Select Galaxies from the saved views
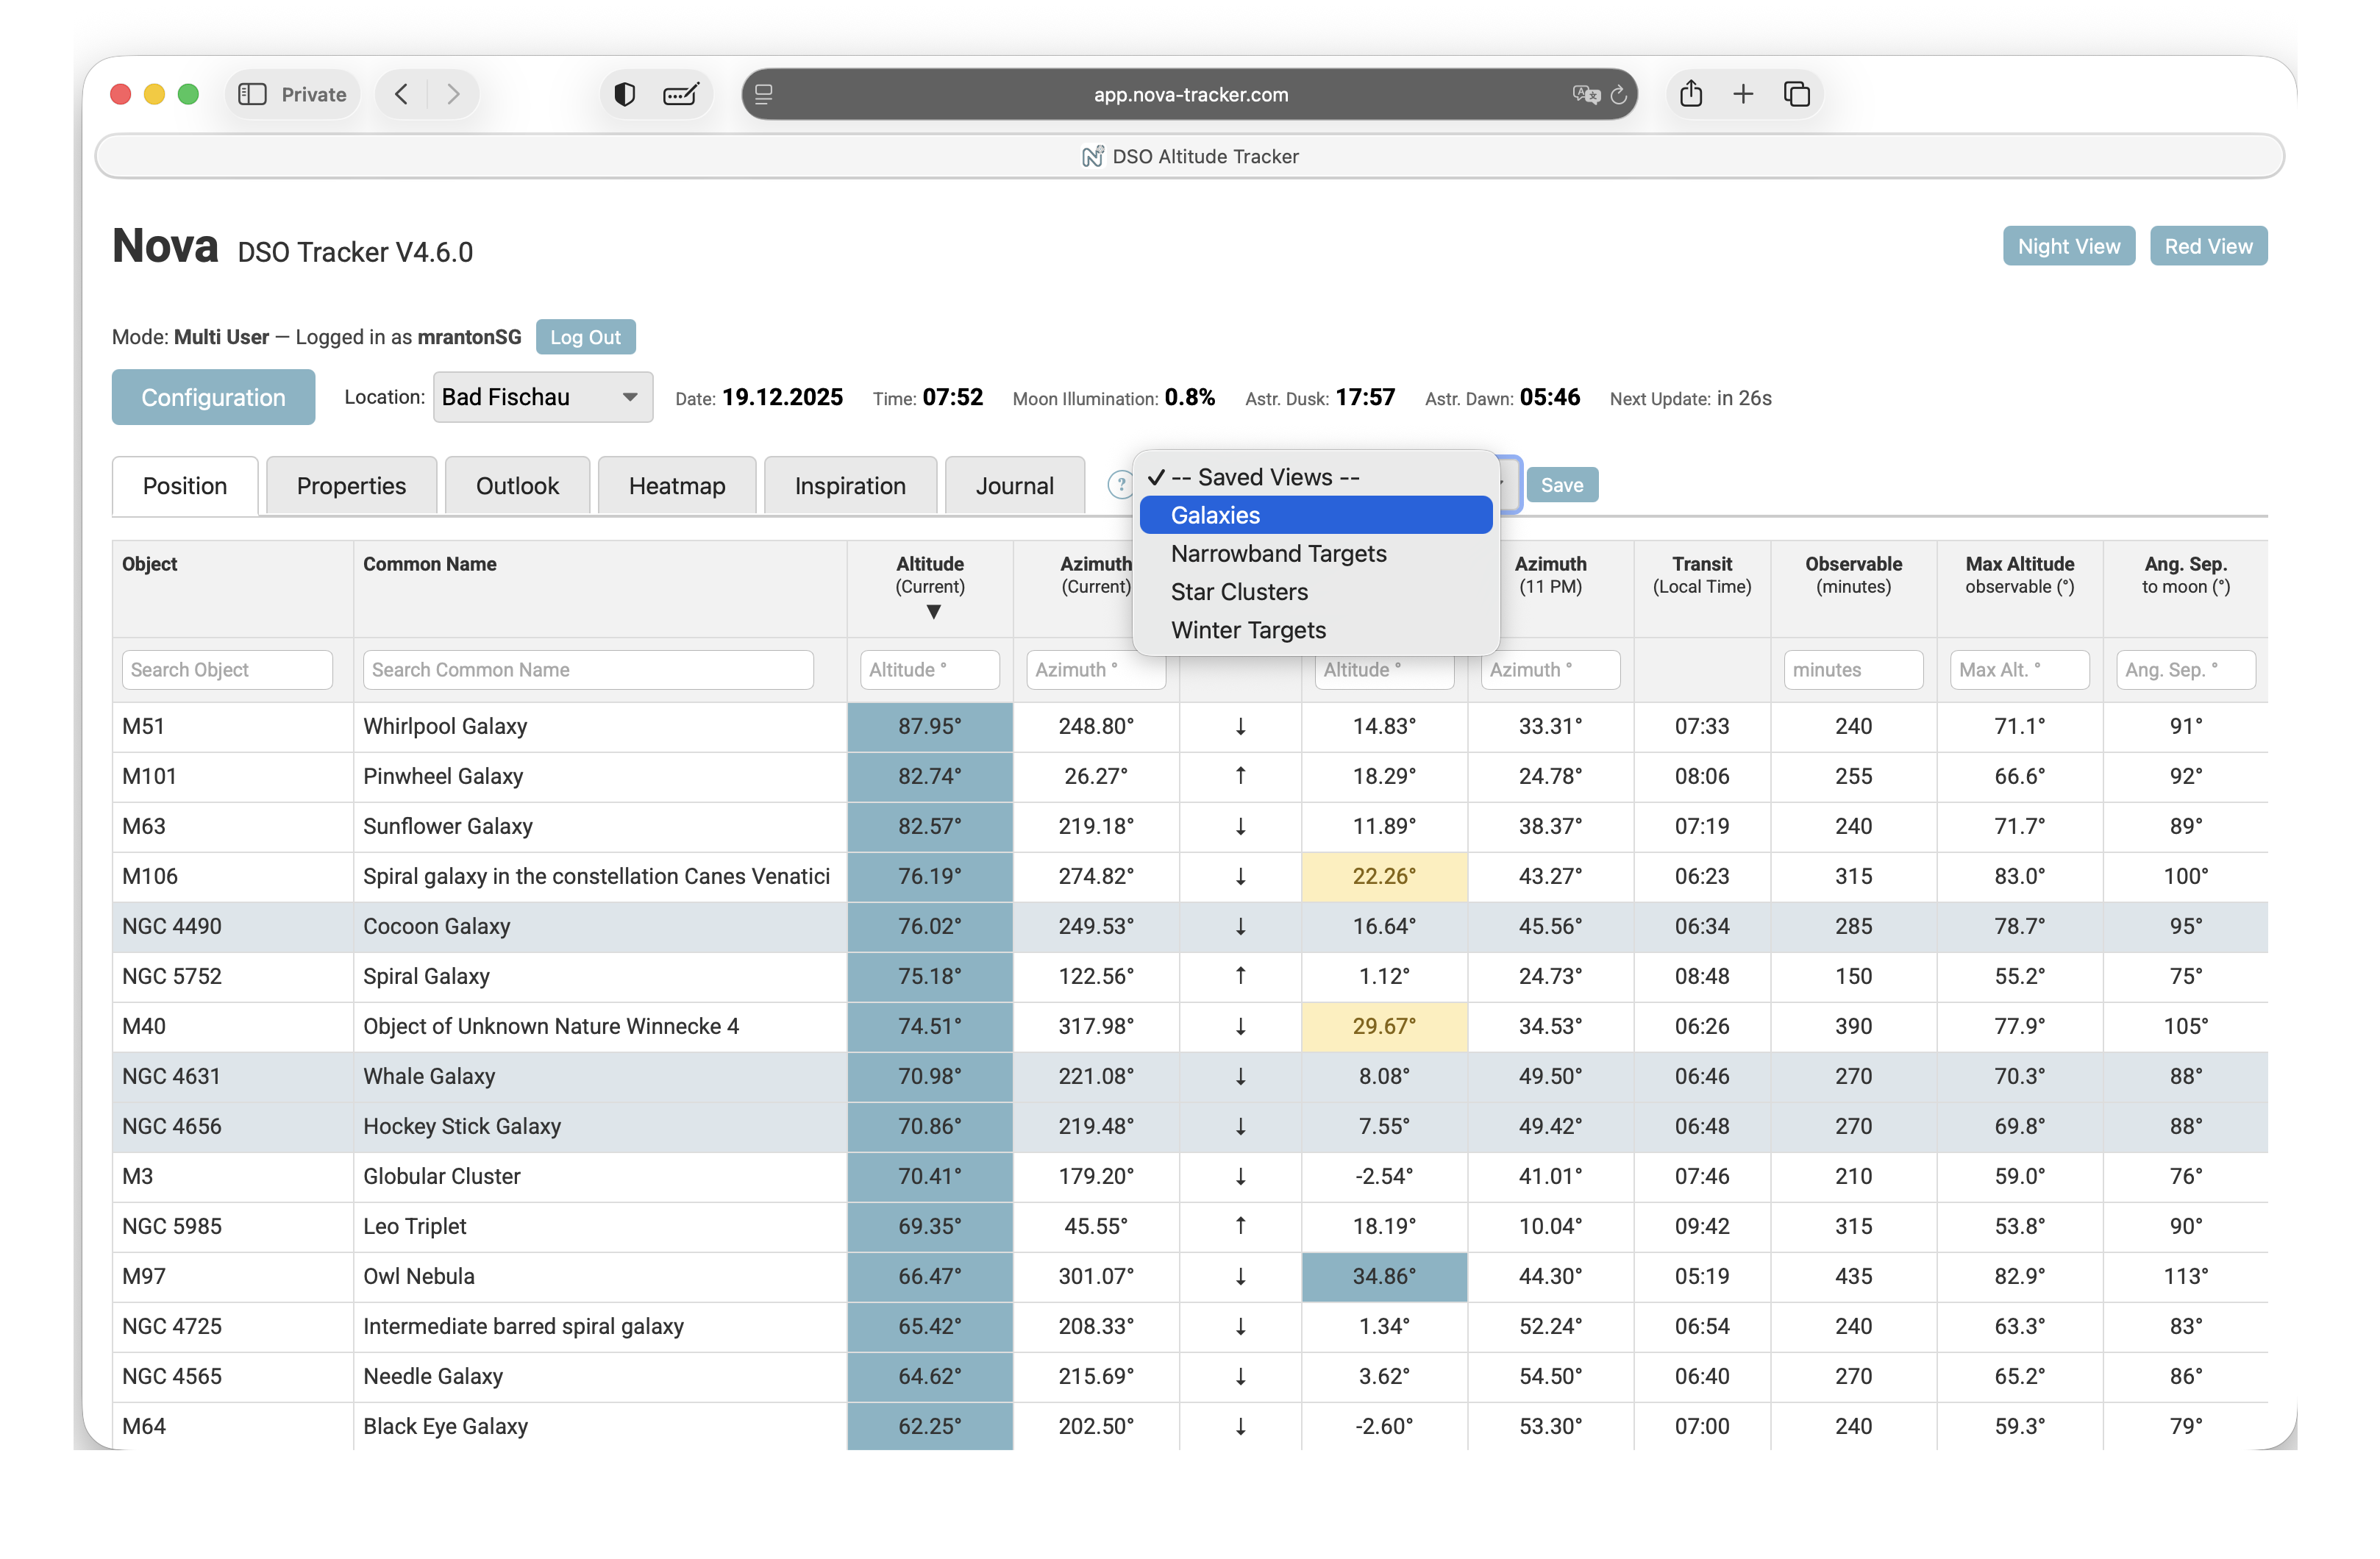Viewport: 2380px width, 1559px height. [x=1315, y=515]
